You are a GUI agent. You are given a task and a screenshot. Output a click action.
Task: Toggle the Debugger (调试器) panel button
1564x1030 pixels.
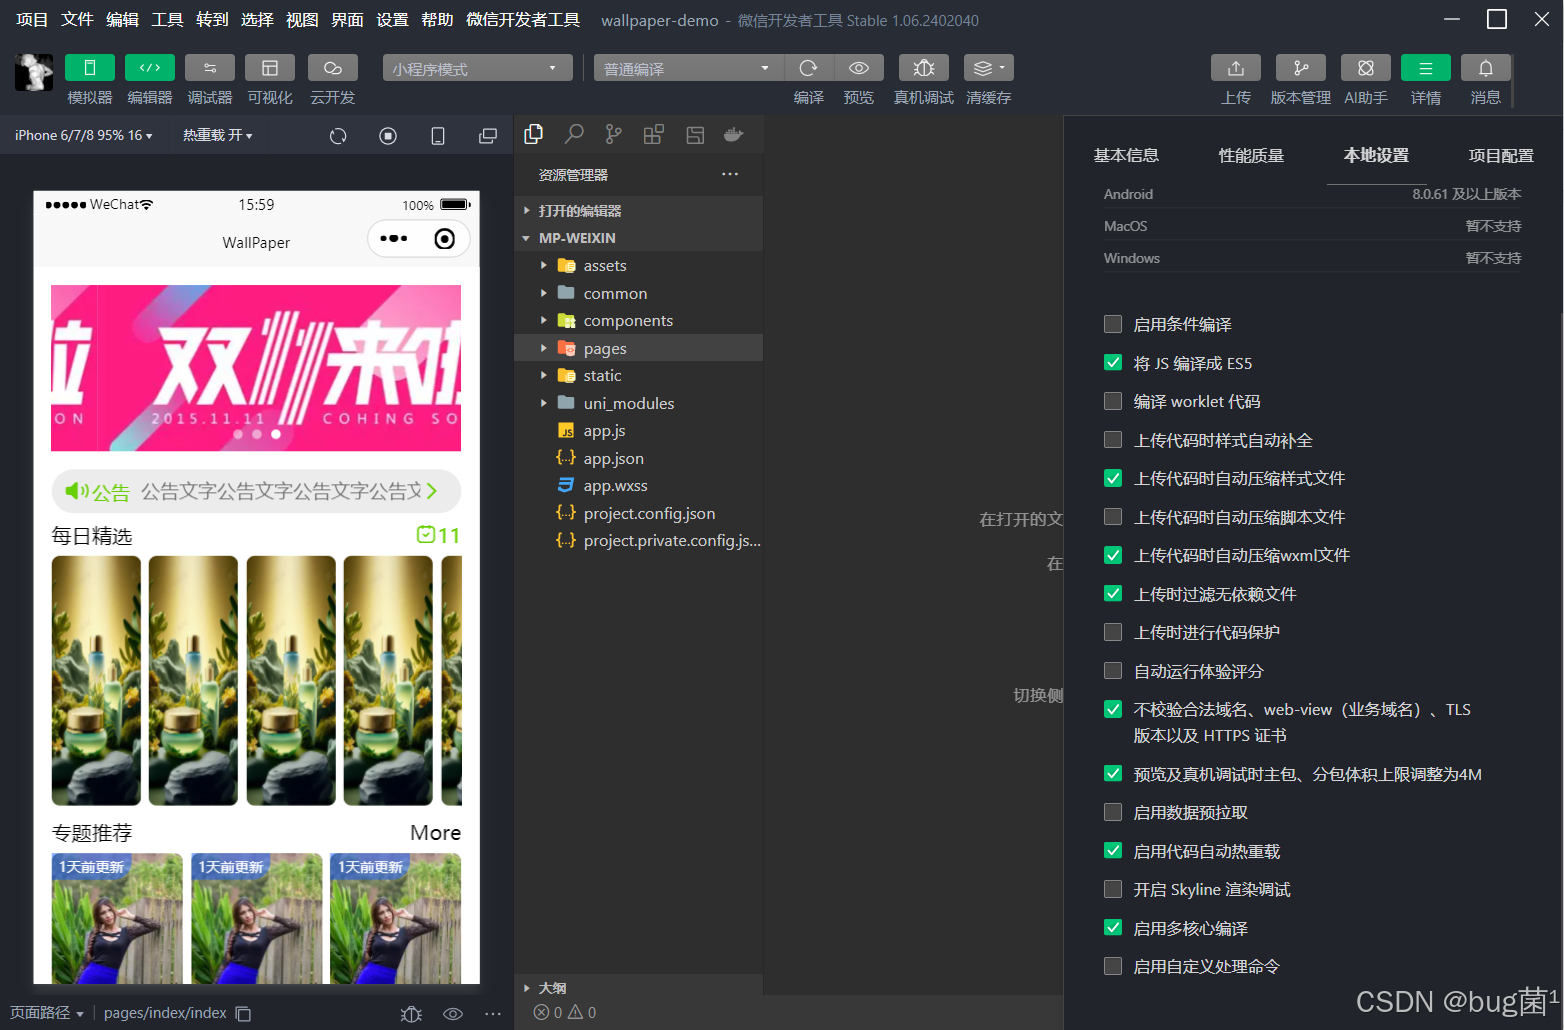210,68
